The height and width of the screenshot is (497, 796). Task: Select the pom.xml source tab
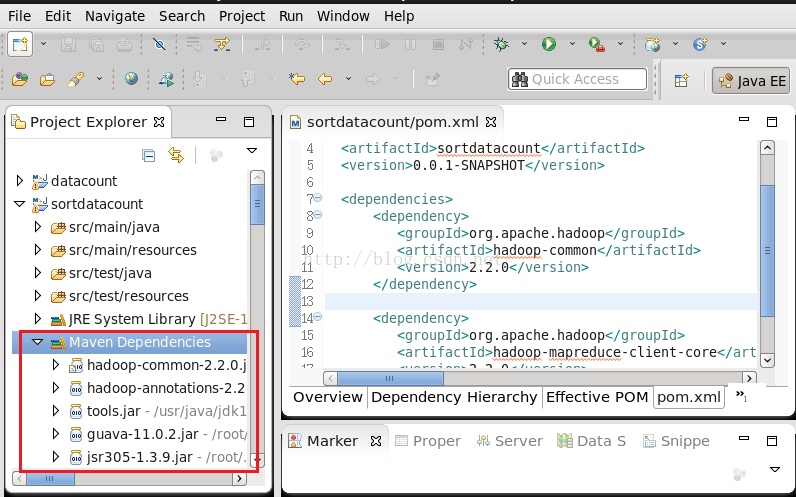[x=689, y=397]
